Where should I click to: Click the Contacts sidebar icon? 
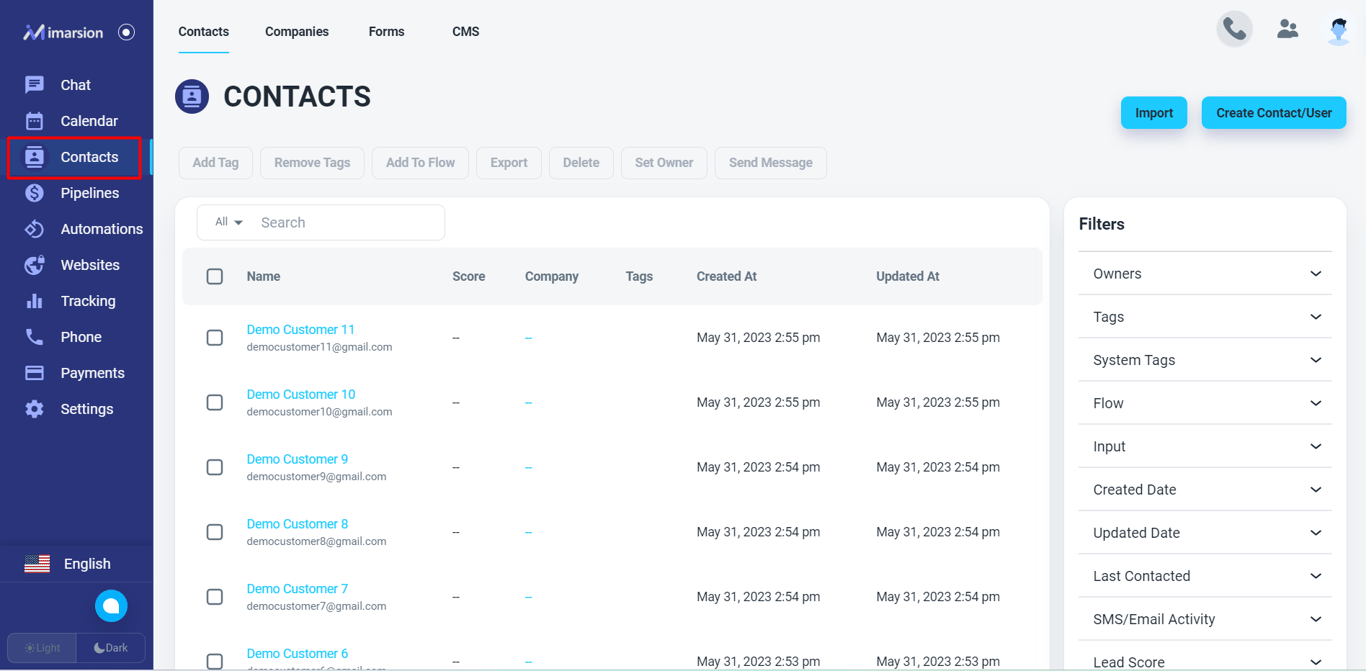click(34, 157)
